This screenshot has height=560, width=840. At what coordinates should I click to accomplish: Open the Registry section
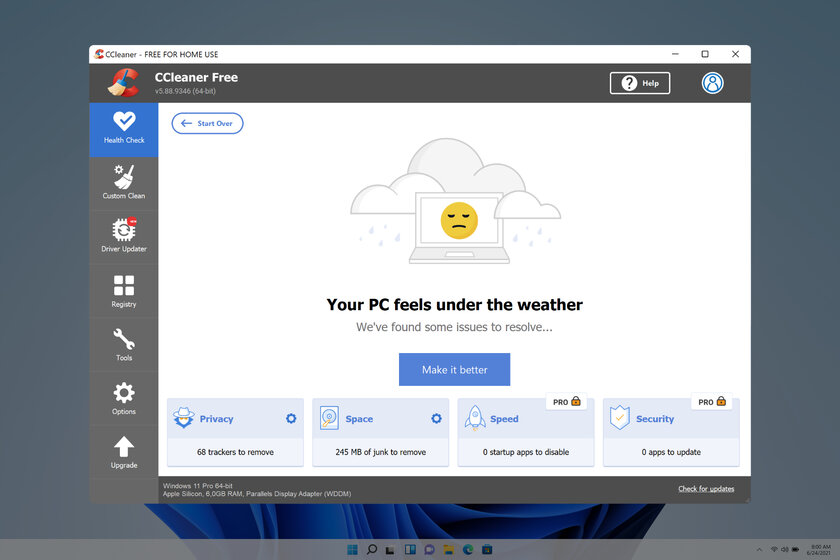[124, 291]
